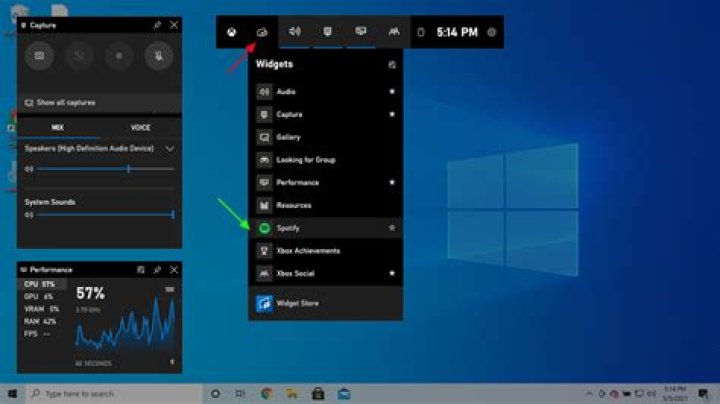Pin the Capture widget

tap(157, 25)
